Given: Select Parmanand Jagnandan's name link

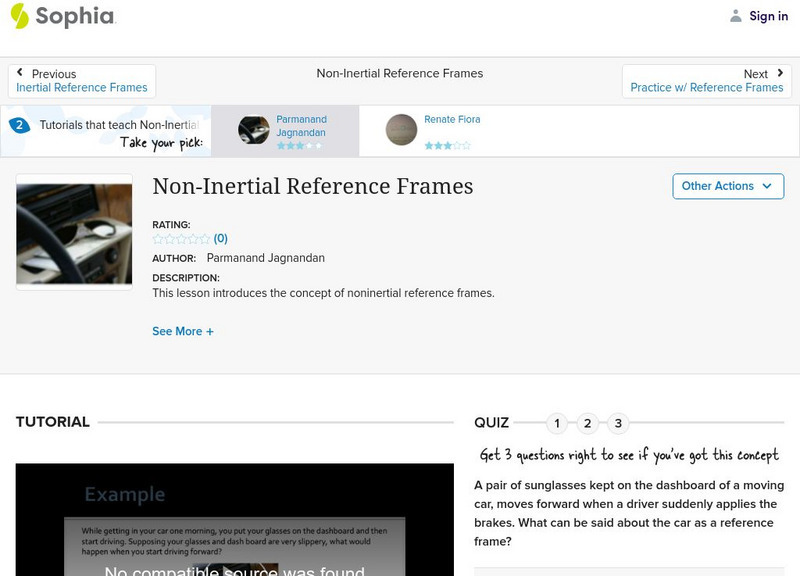Looking at the screenshot, I should click(301, 125).
